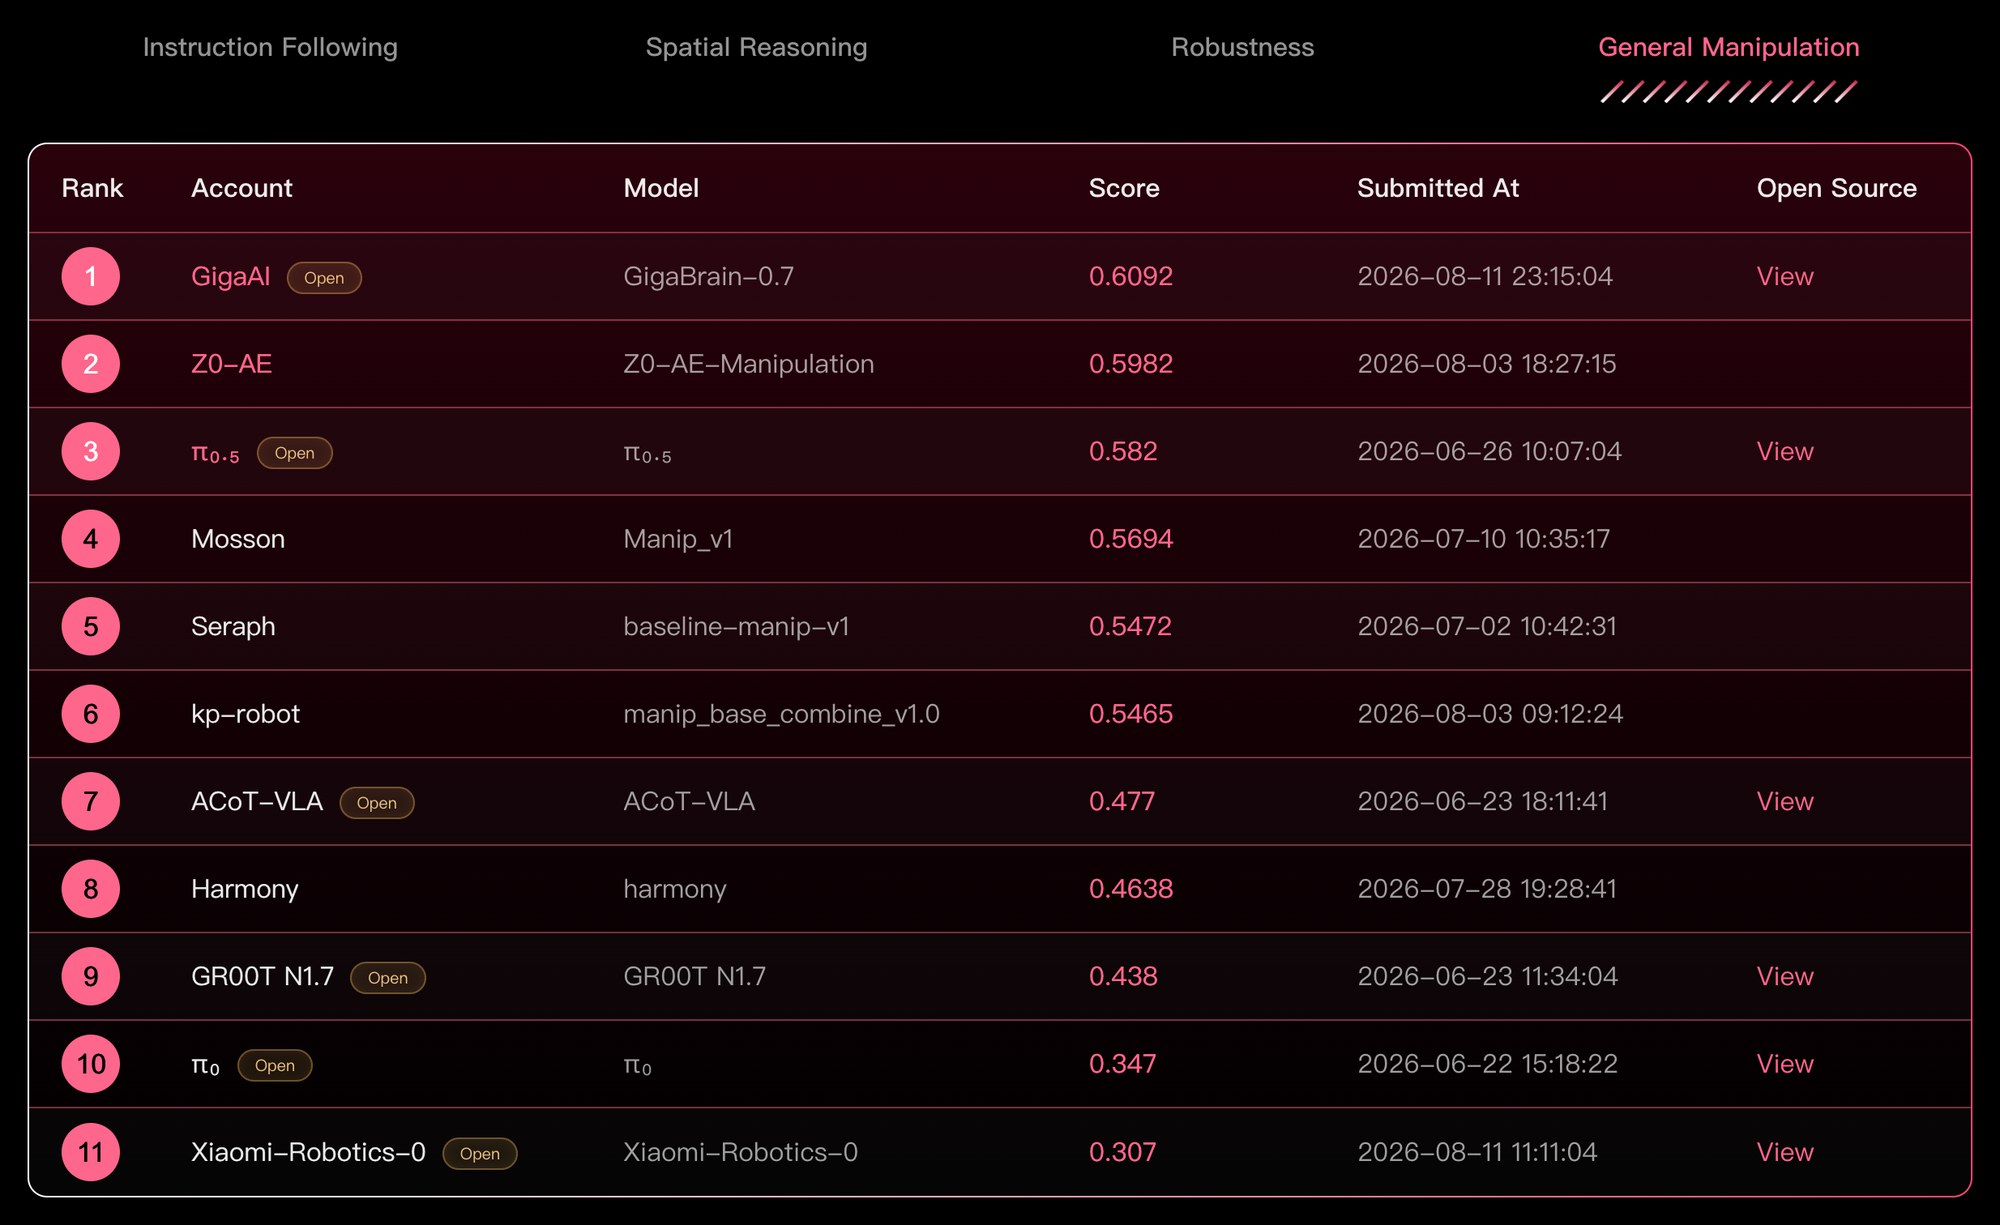Click View in the 0.347 score row
Viewport: 2000px width, 1225px height.
click(1785, 1064)
